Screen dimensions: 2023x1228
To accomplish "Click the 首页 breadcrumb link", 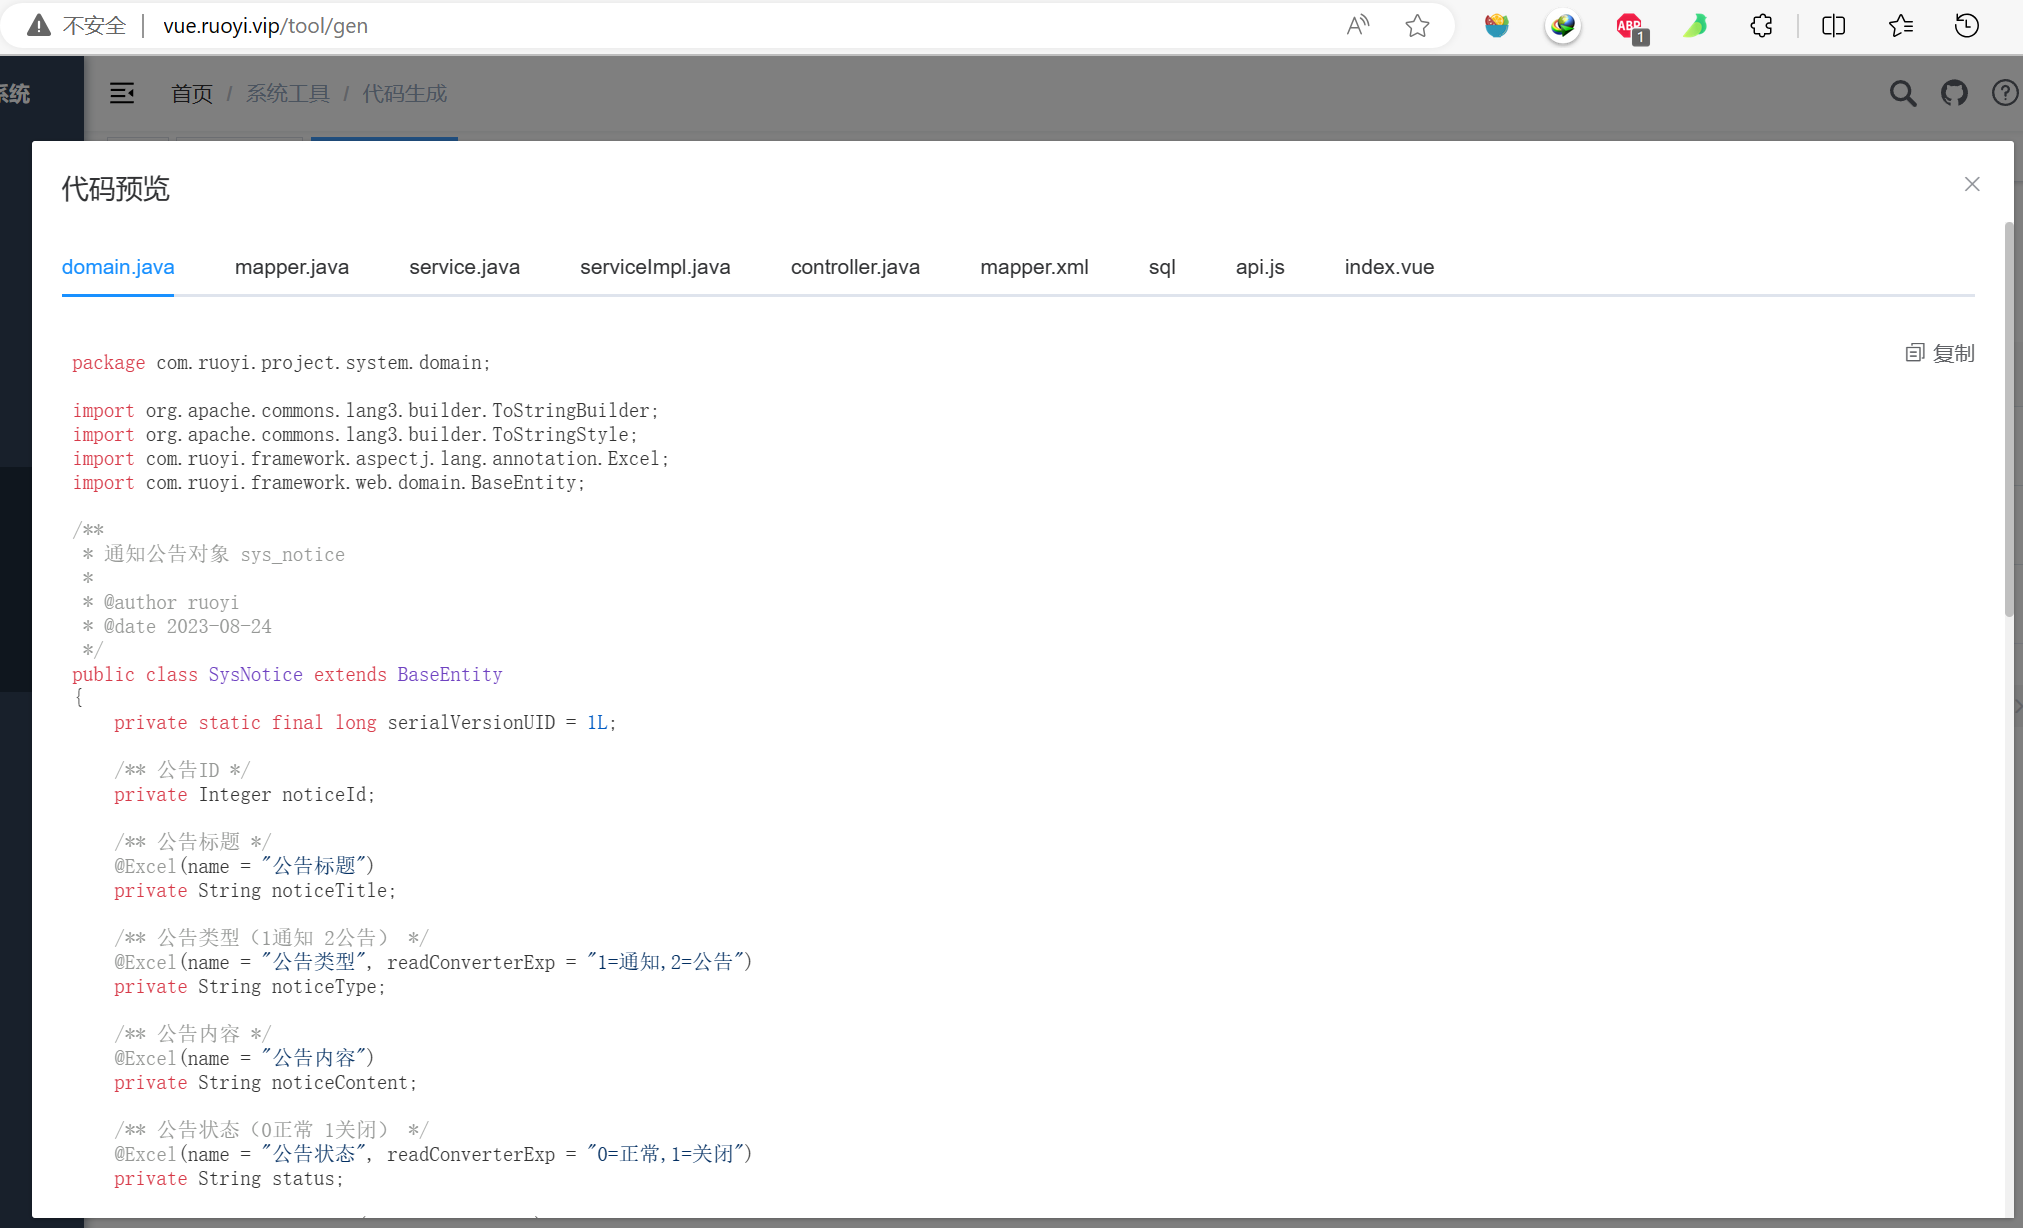I will tap(192, 94).
